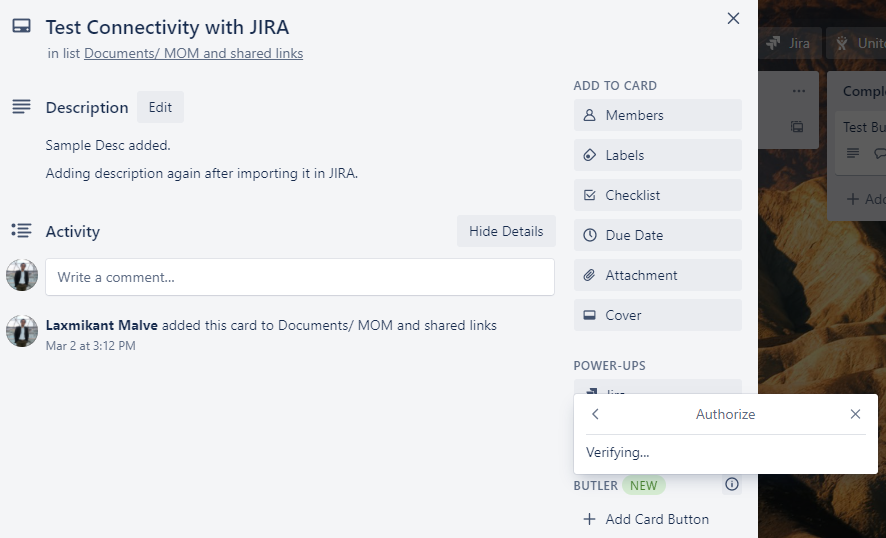Click the Activity section icon

21,230
